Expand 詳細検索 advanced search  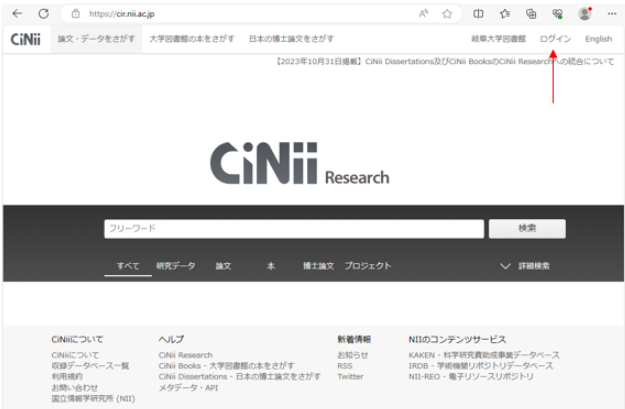(x=525, y=266)
